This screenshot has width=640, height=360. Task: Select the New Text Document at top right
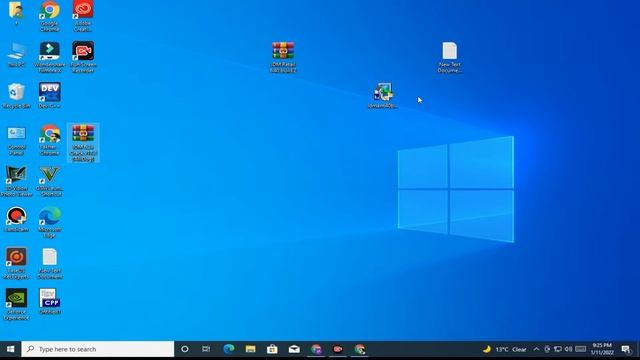[449, 57]
